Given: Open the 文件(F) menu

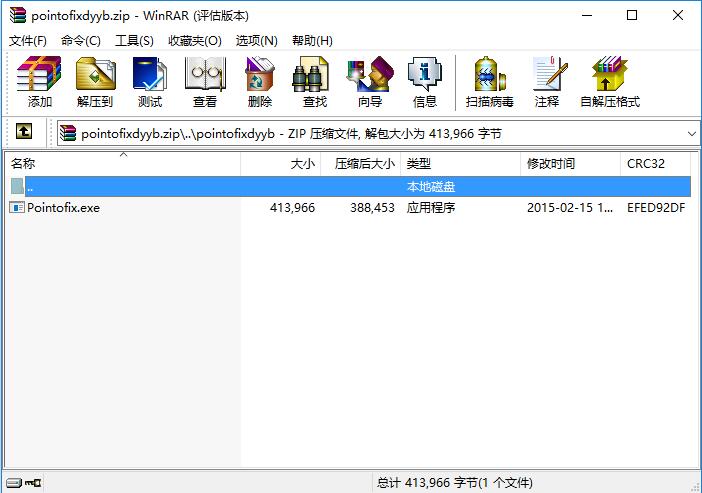Looking at the screenshot, I should pyautogui.click(x=28, y=41).
